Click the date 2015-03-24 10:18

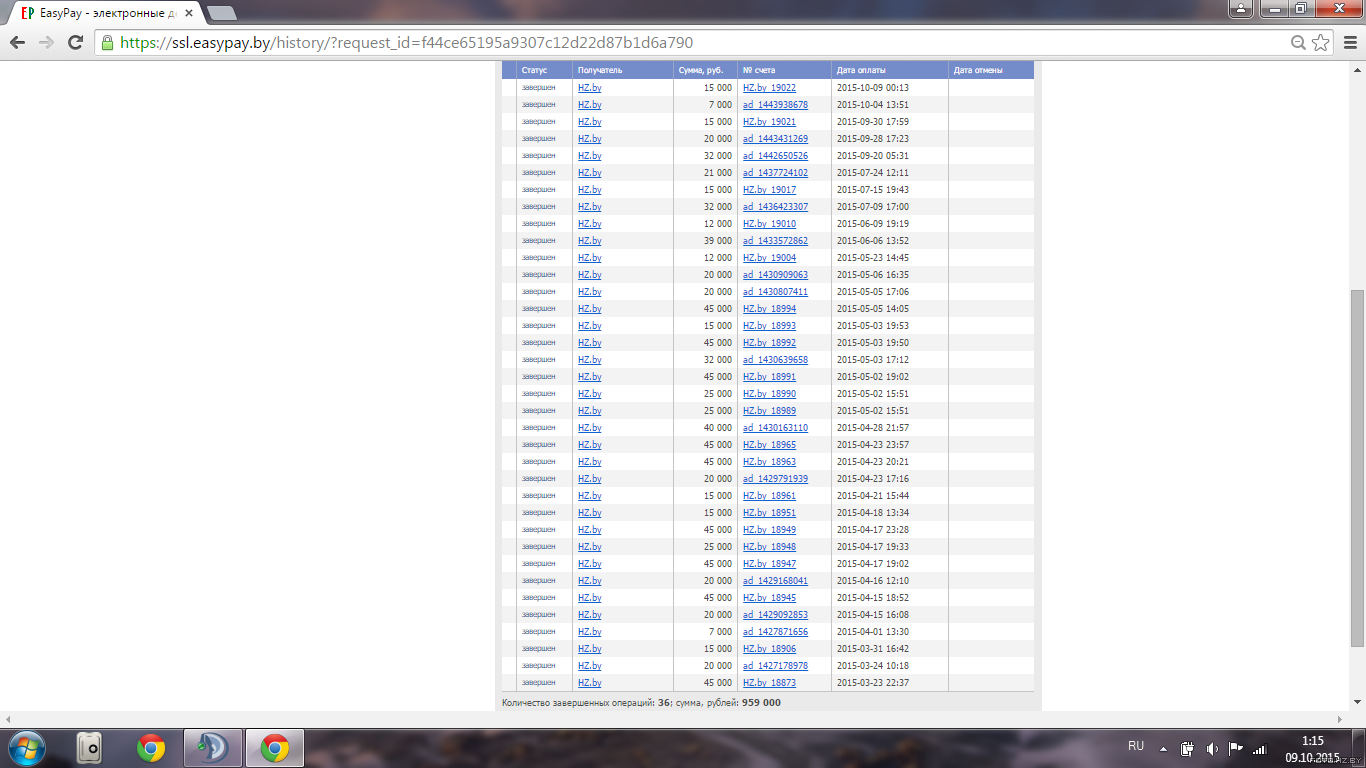click(872, 666)
